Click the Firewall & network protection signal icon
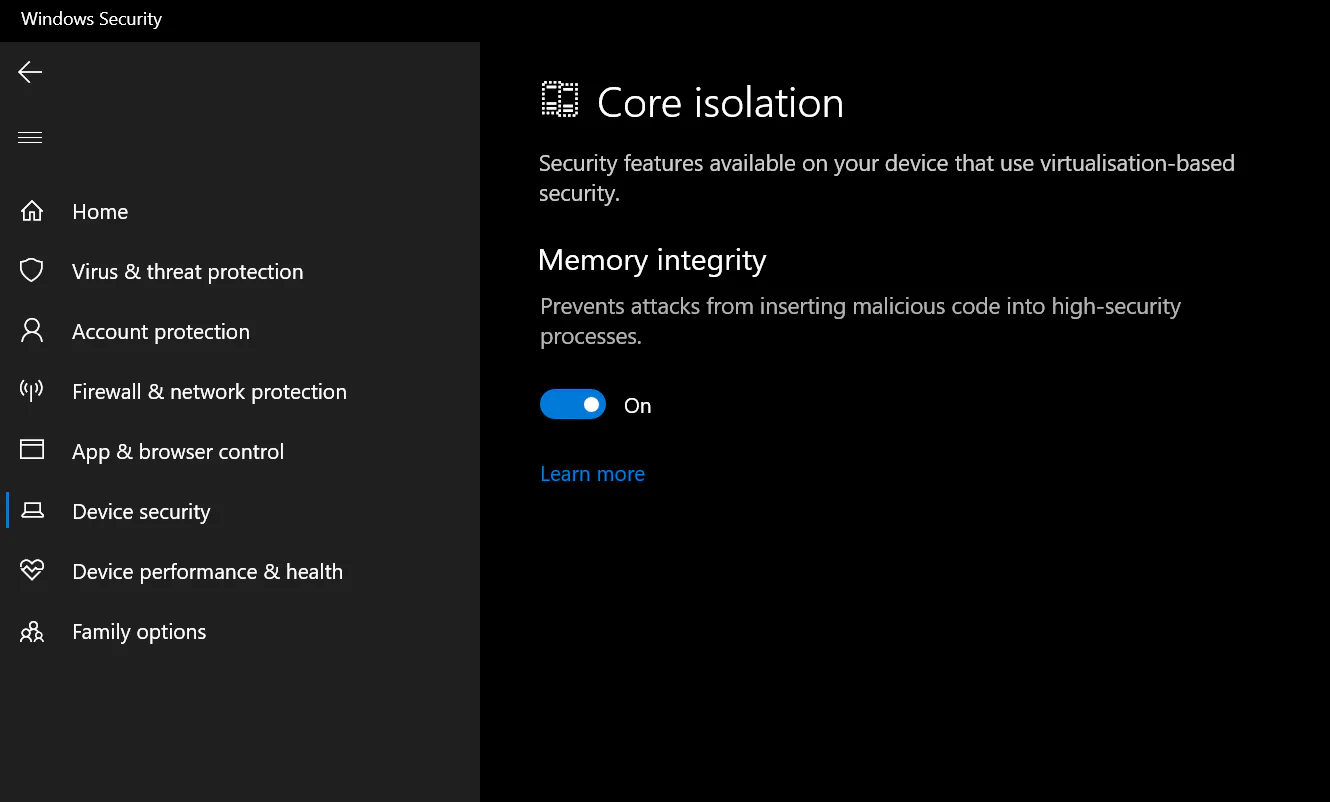The image size is (1330, 802). (x=31, y=390)
